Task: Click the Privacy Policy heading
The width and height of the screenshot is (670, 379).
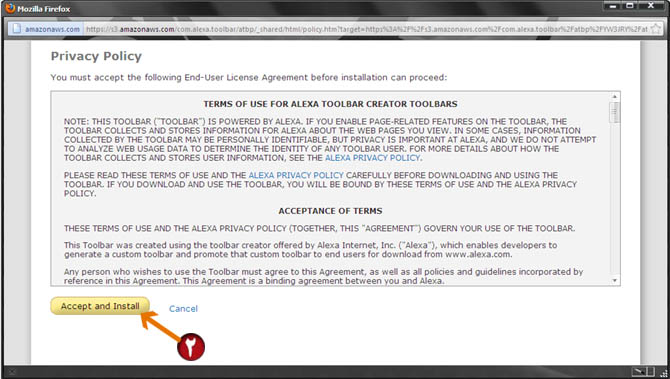Action: pos(96,56)
